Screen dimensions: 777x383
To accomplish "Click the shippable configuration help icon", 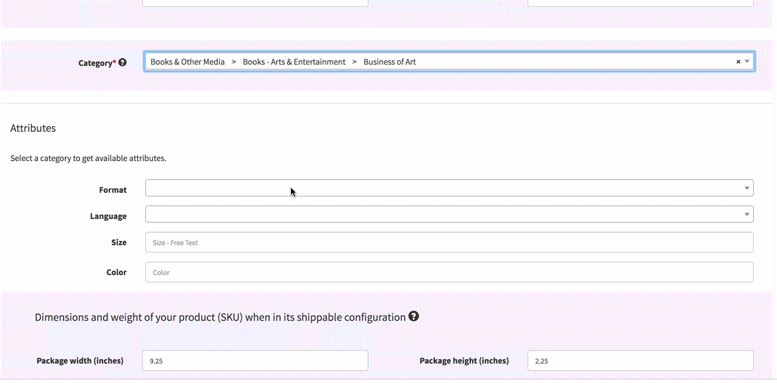I will coord(414,316).
